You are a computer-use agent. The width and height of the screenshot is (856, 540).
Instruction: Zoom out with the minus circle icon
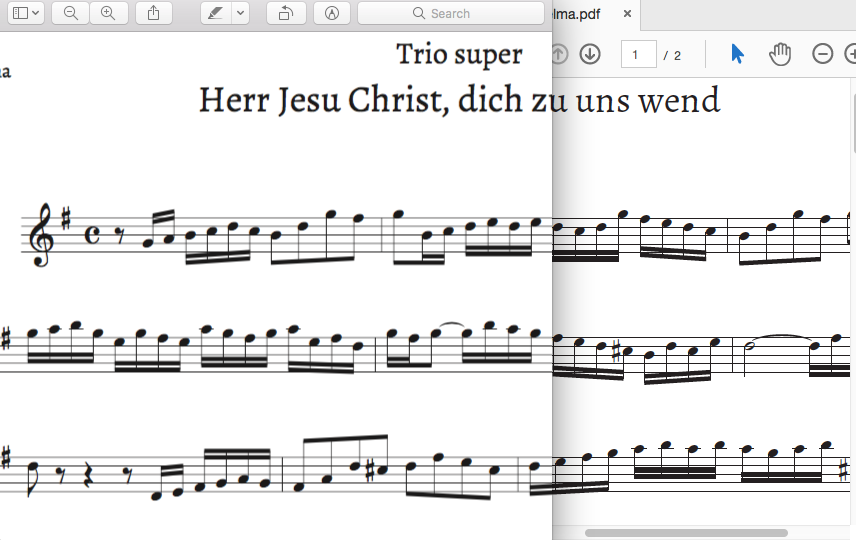pyautogui.click(x=822, y=54)
